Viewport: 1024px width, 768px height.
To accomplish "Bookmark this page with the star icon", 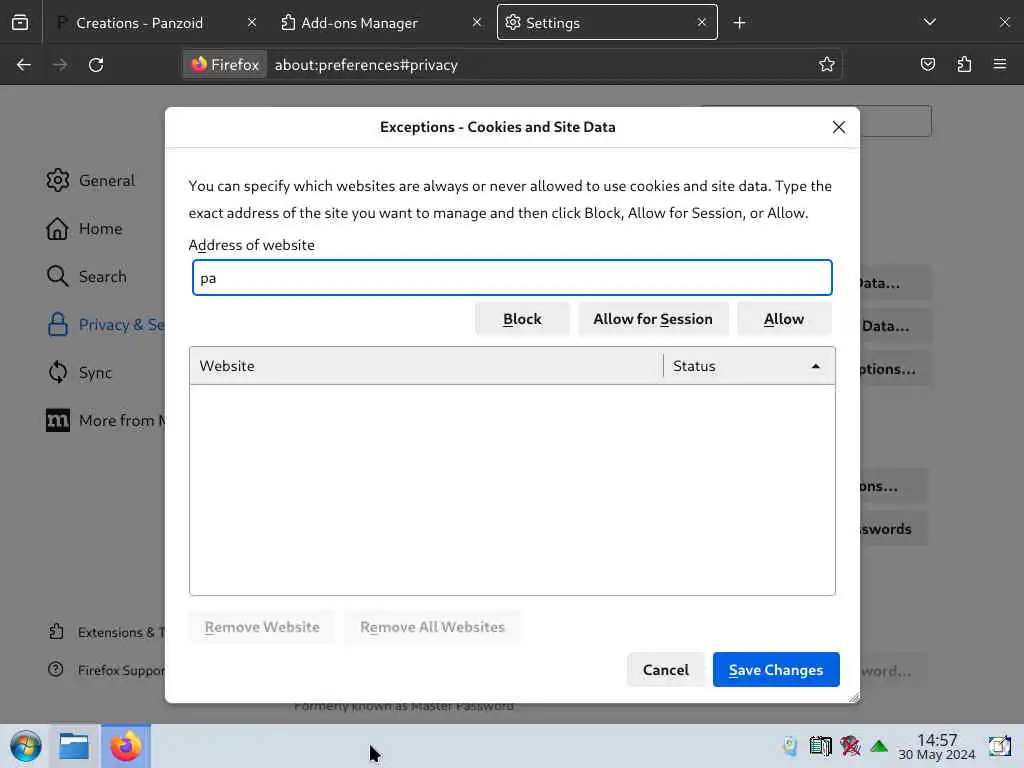I will 827,65.
